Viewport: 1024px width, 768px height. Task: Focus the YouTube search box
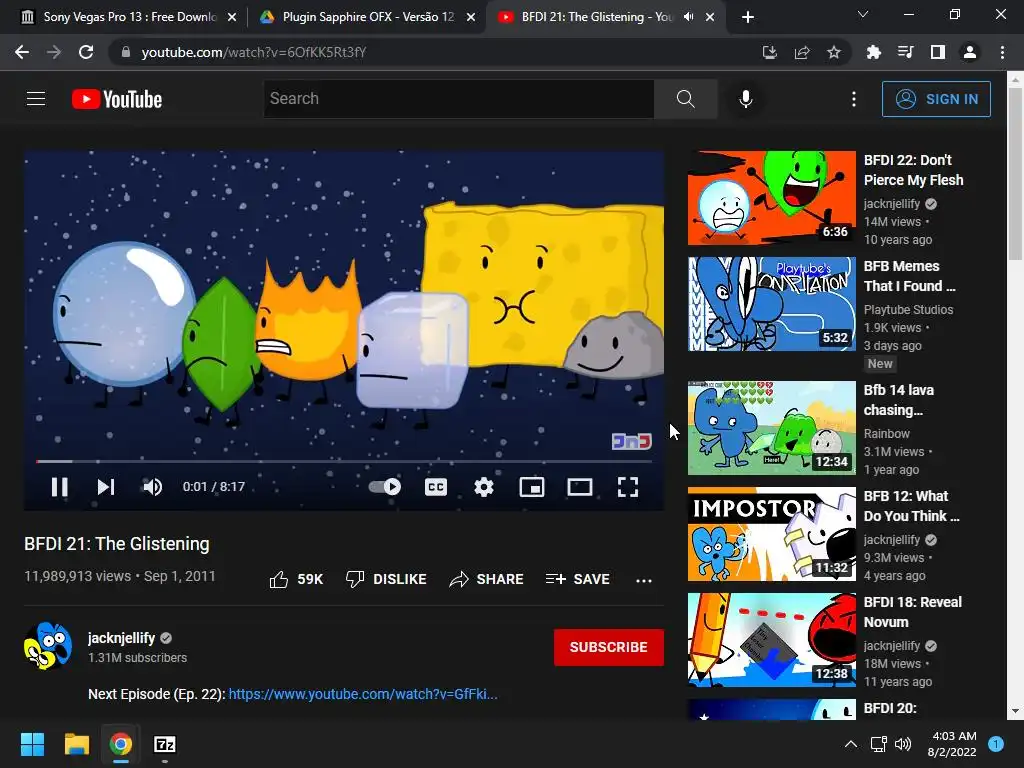458,99
